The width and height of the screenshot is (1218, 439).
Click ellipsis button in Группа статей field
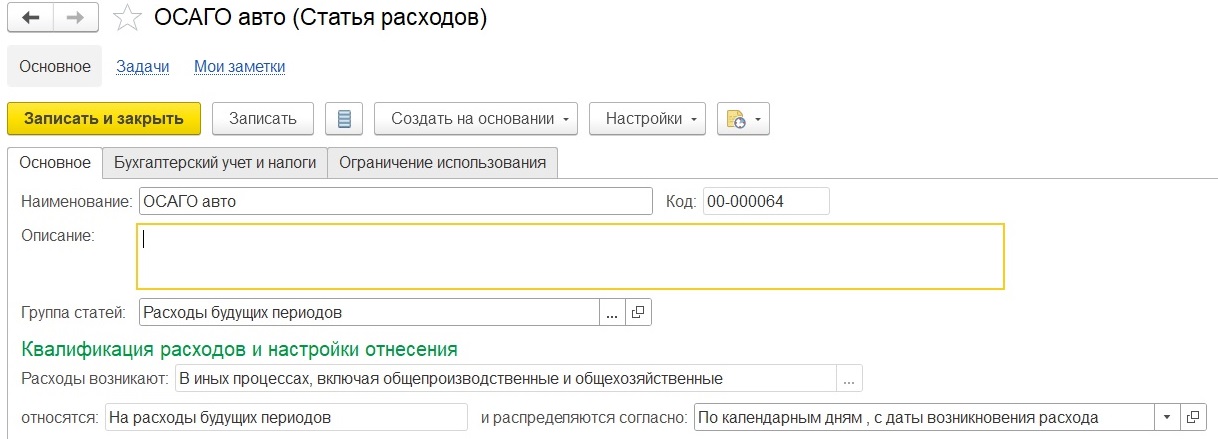click(x=613, y=313)
